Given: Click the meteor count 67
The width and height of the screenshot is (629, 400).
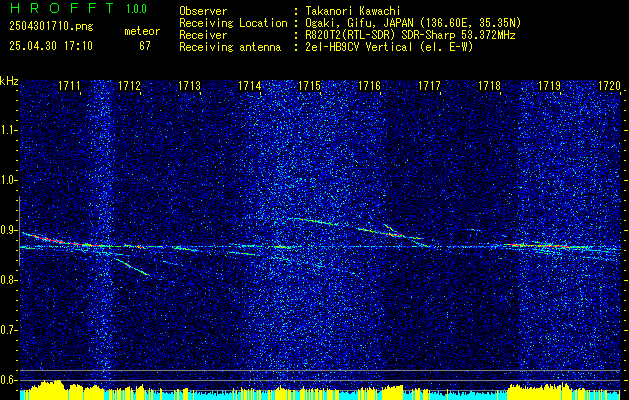Looking at the screenshot, I should pyautogui.click(x=145, y=46).
